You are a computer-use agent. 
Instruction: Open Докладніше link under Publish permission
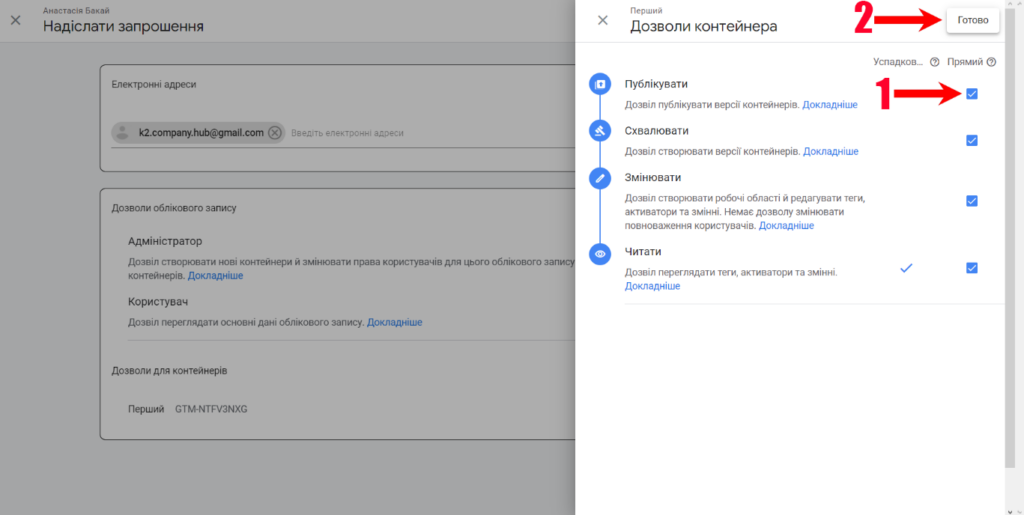830,104
